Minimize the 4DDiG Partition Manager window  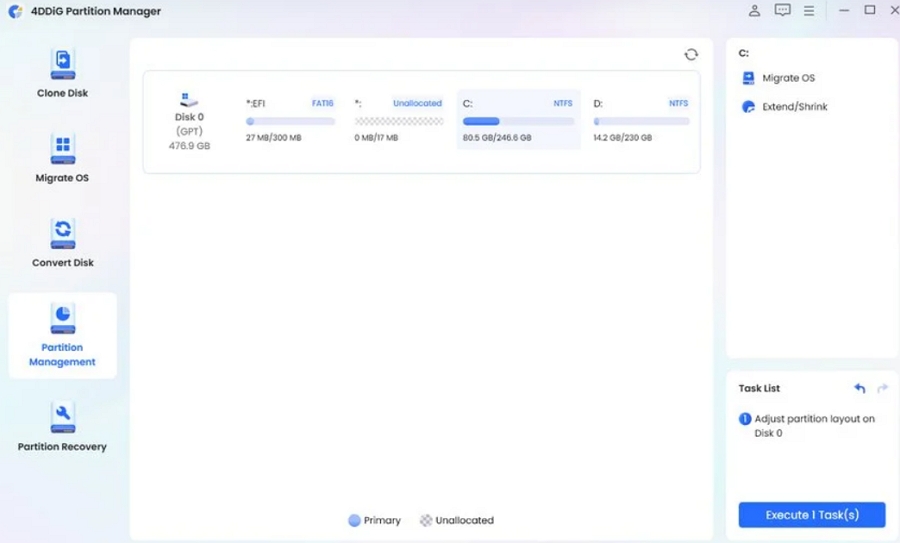844,10
